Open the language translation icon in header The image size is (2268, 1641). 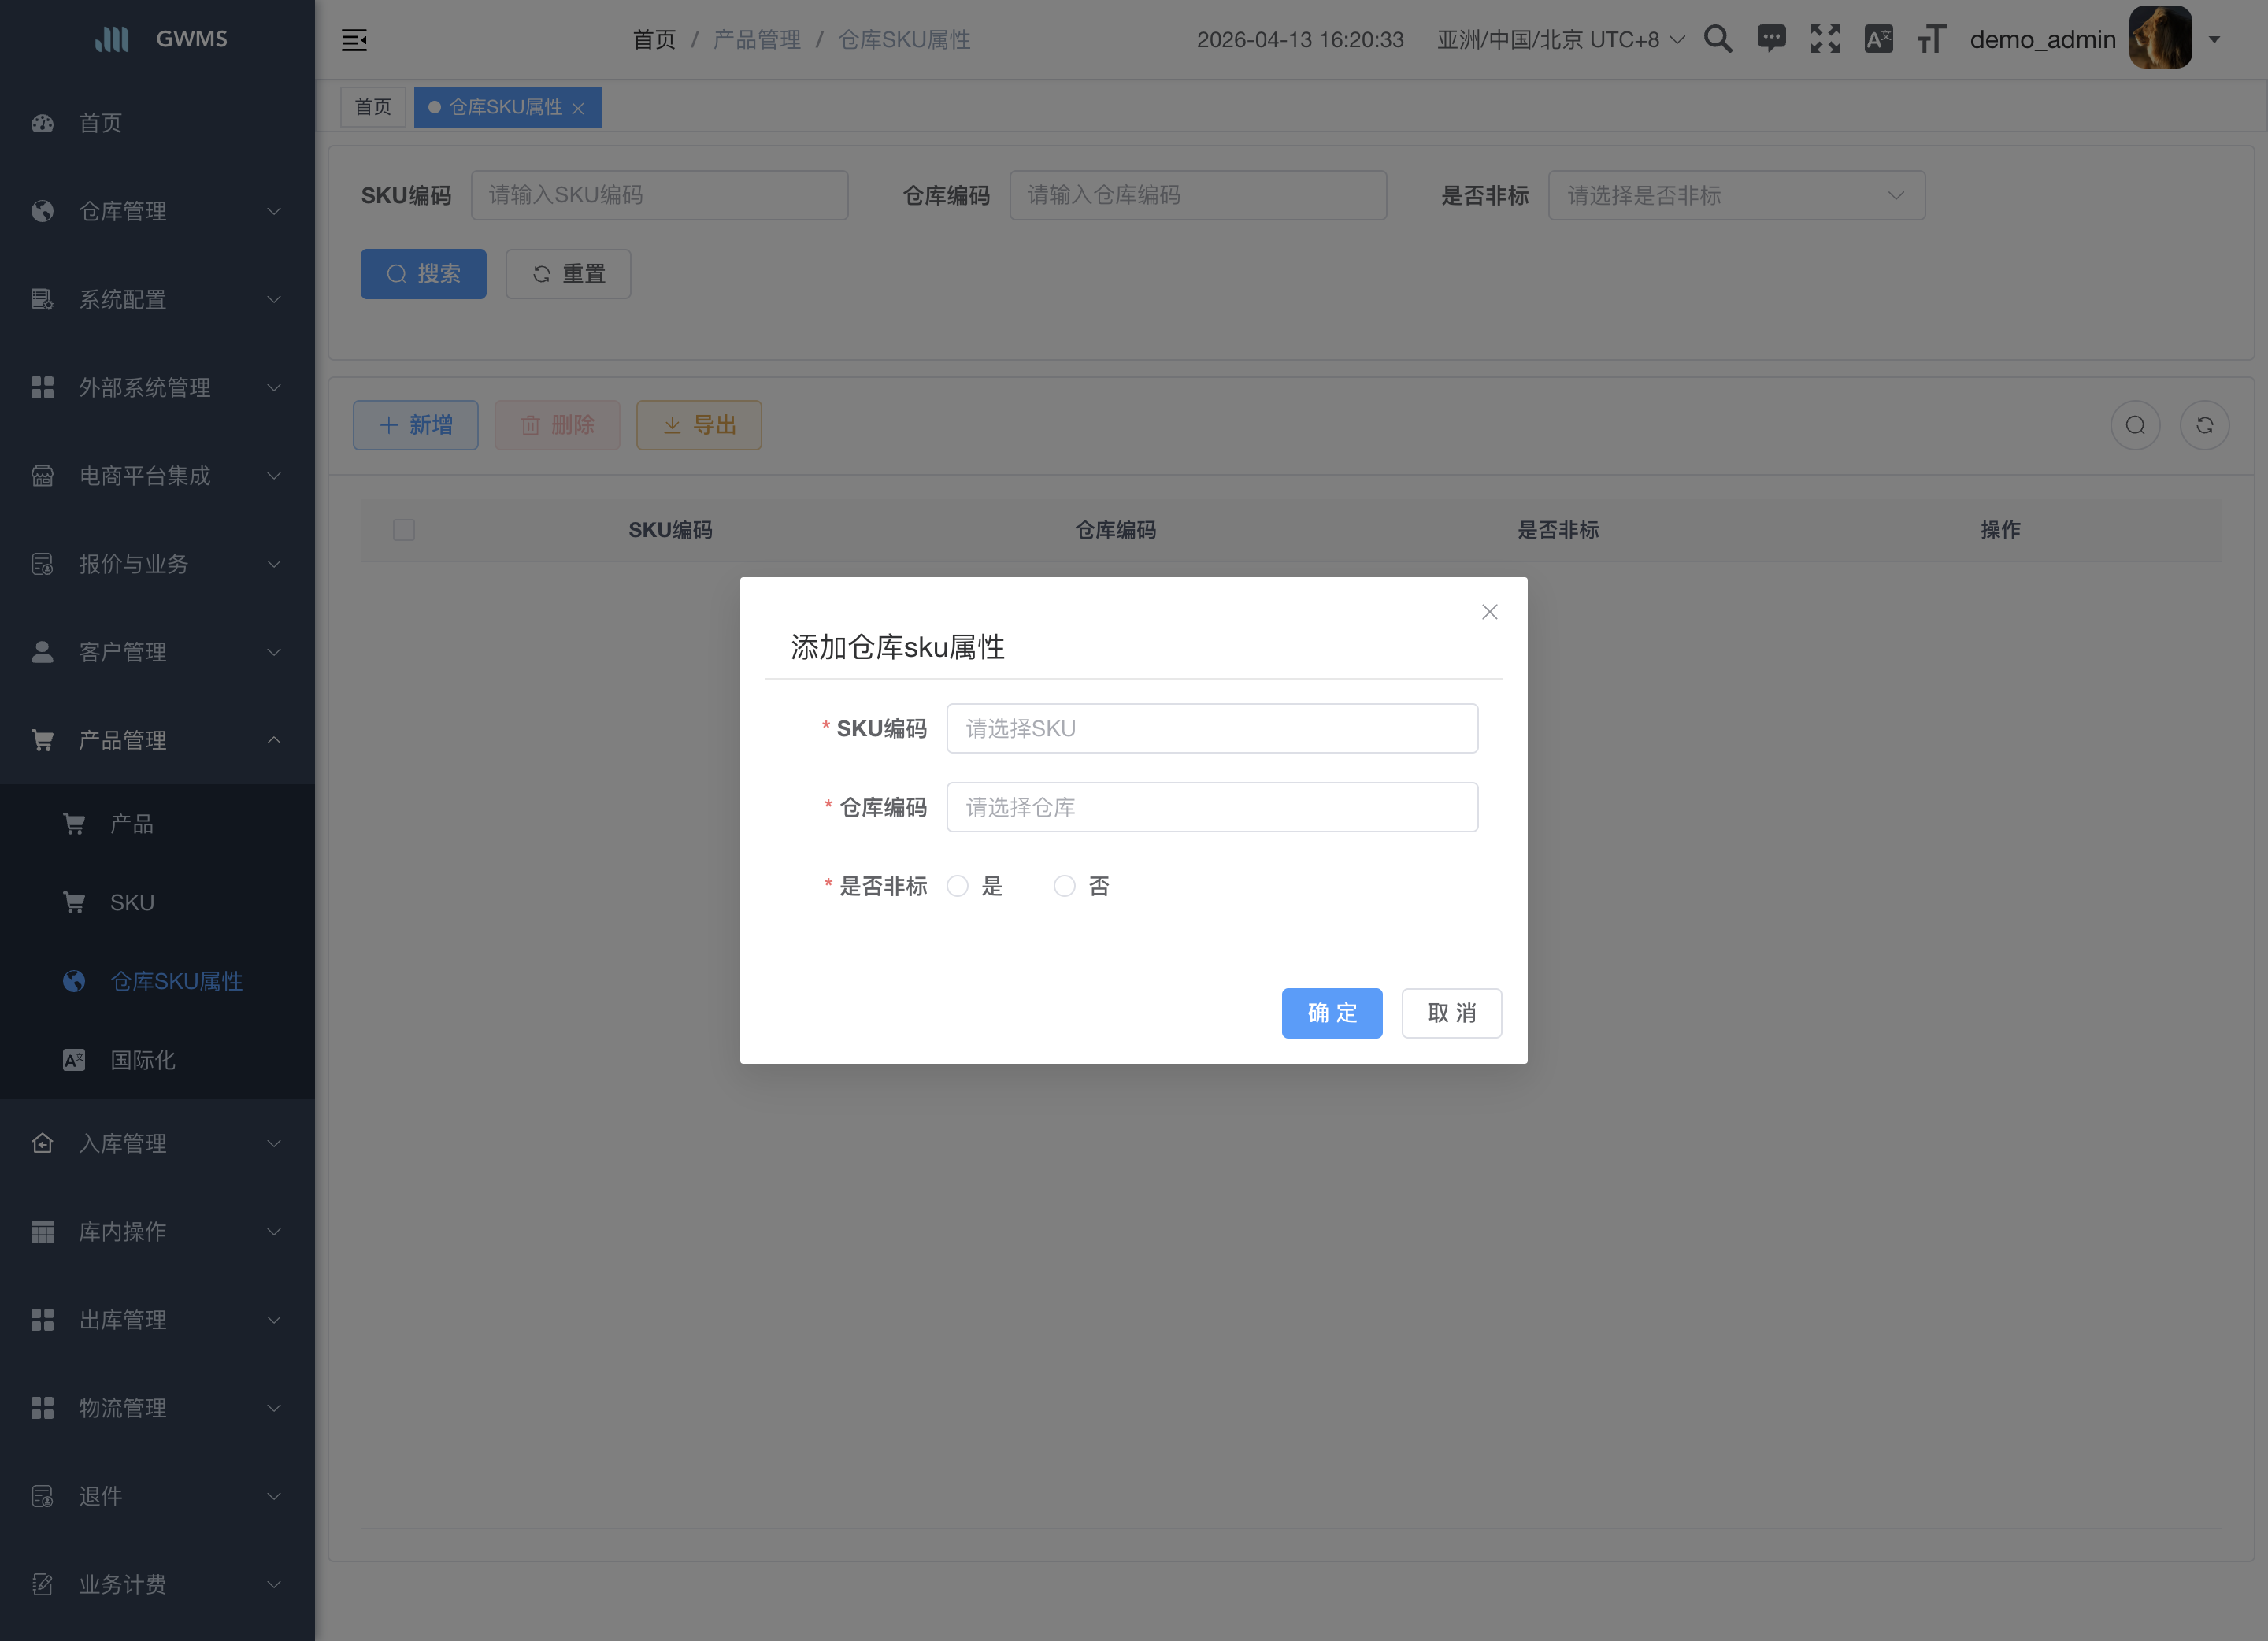1879,39
